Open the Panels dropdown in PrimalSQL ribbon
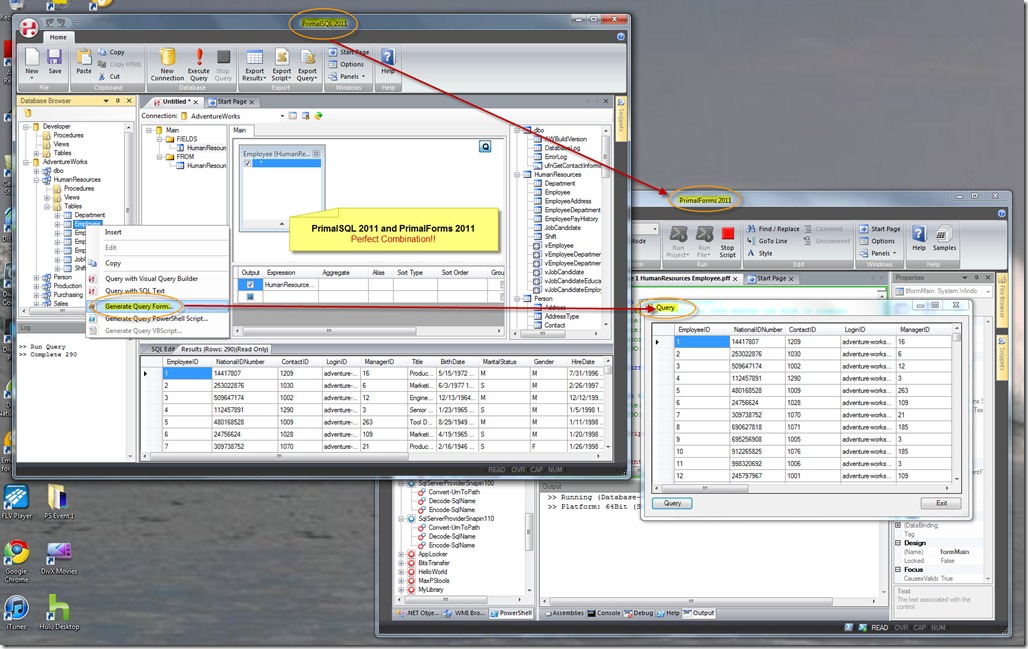 tap(347, 77)
